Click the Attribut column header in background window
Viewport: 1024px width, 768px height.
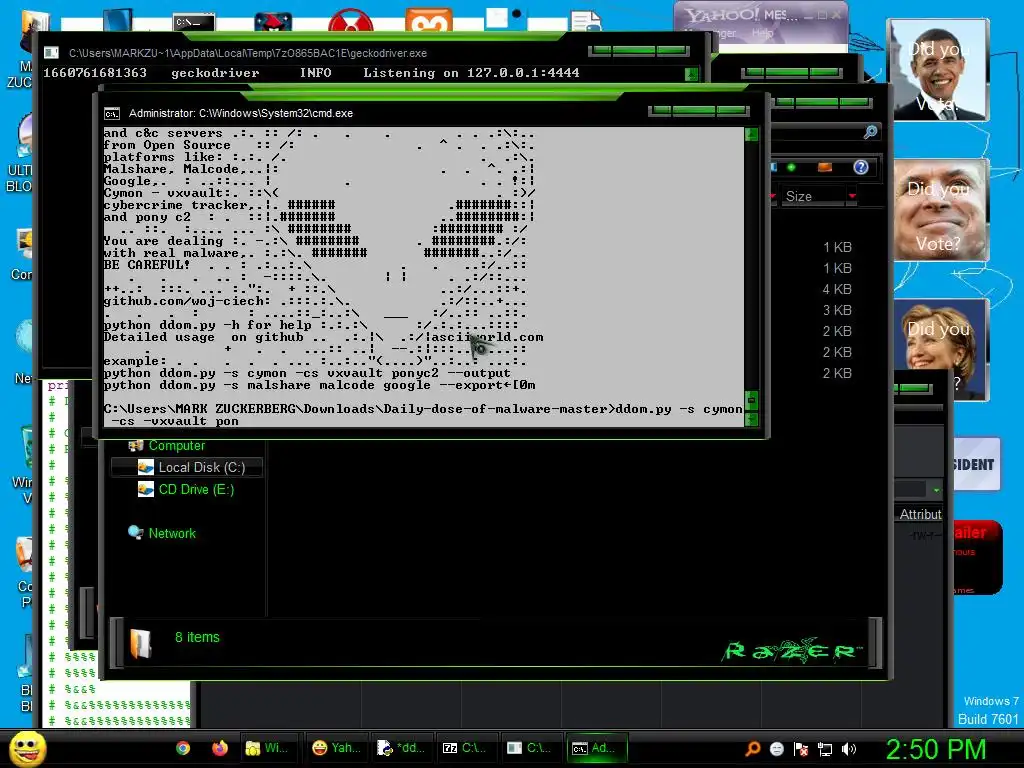click(x=920, y=515)
